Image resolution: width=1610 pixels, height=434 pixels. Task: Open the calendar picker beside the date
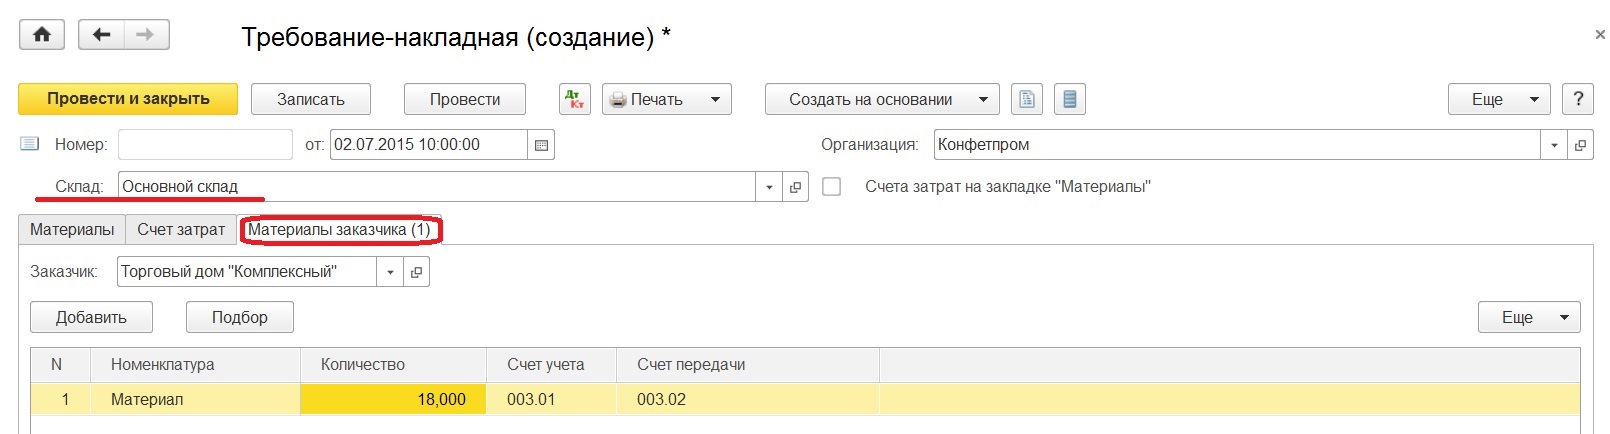(541, 145)
